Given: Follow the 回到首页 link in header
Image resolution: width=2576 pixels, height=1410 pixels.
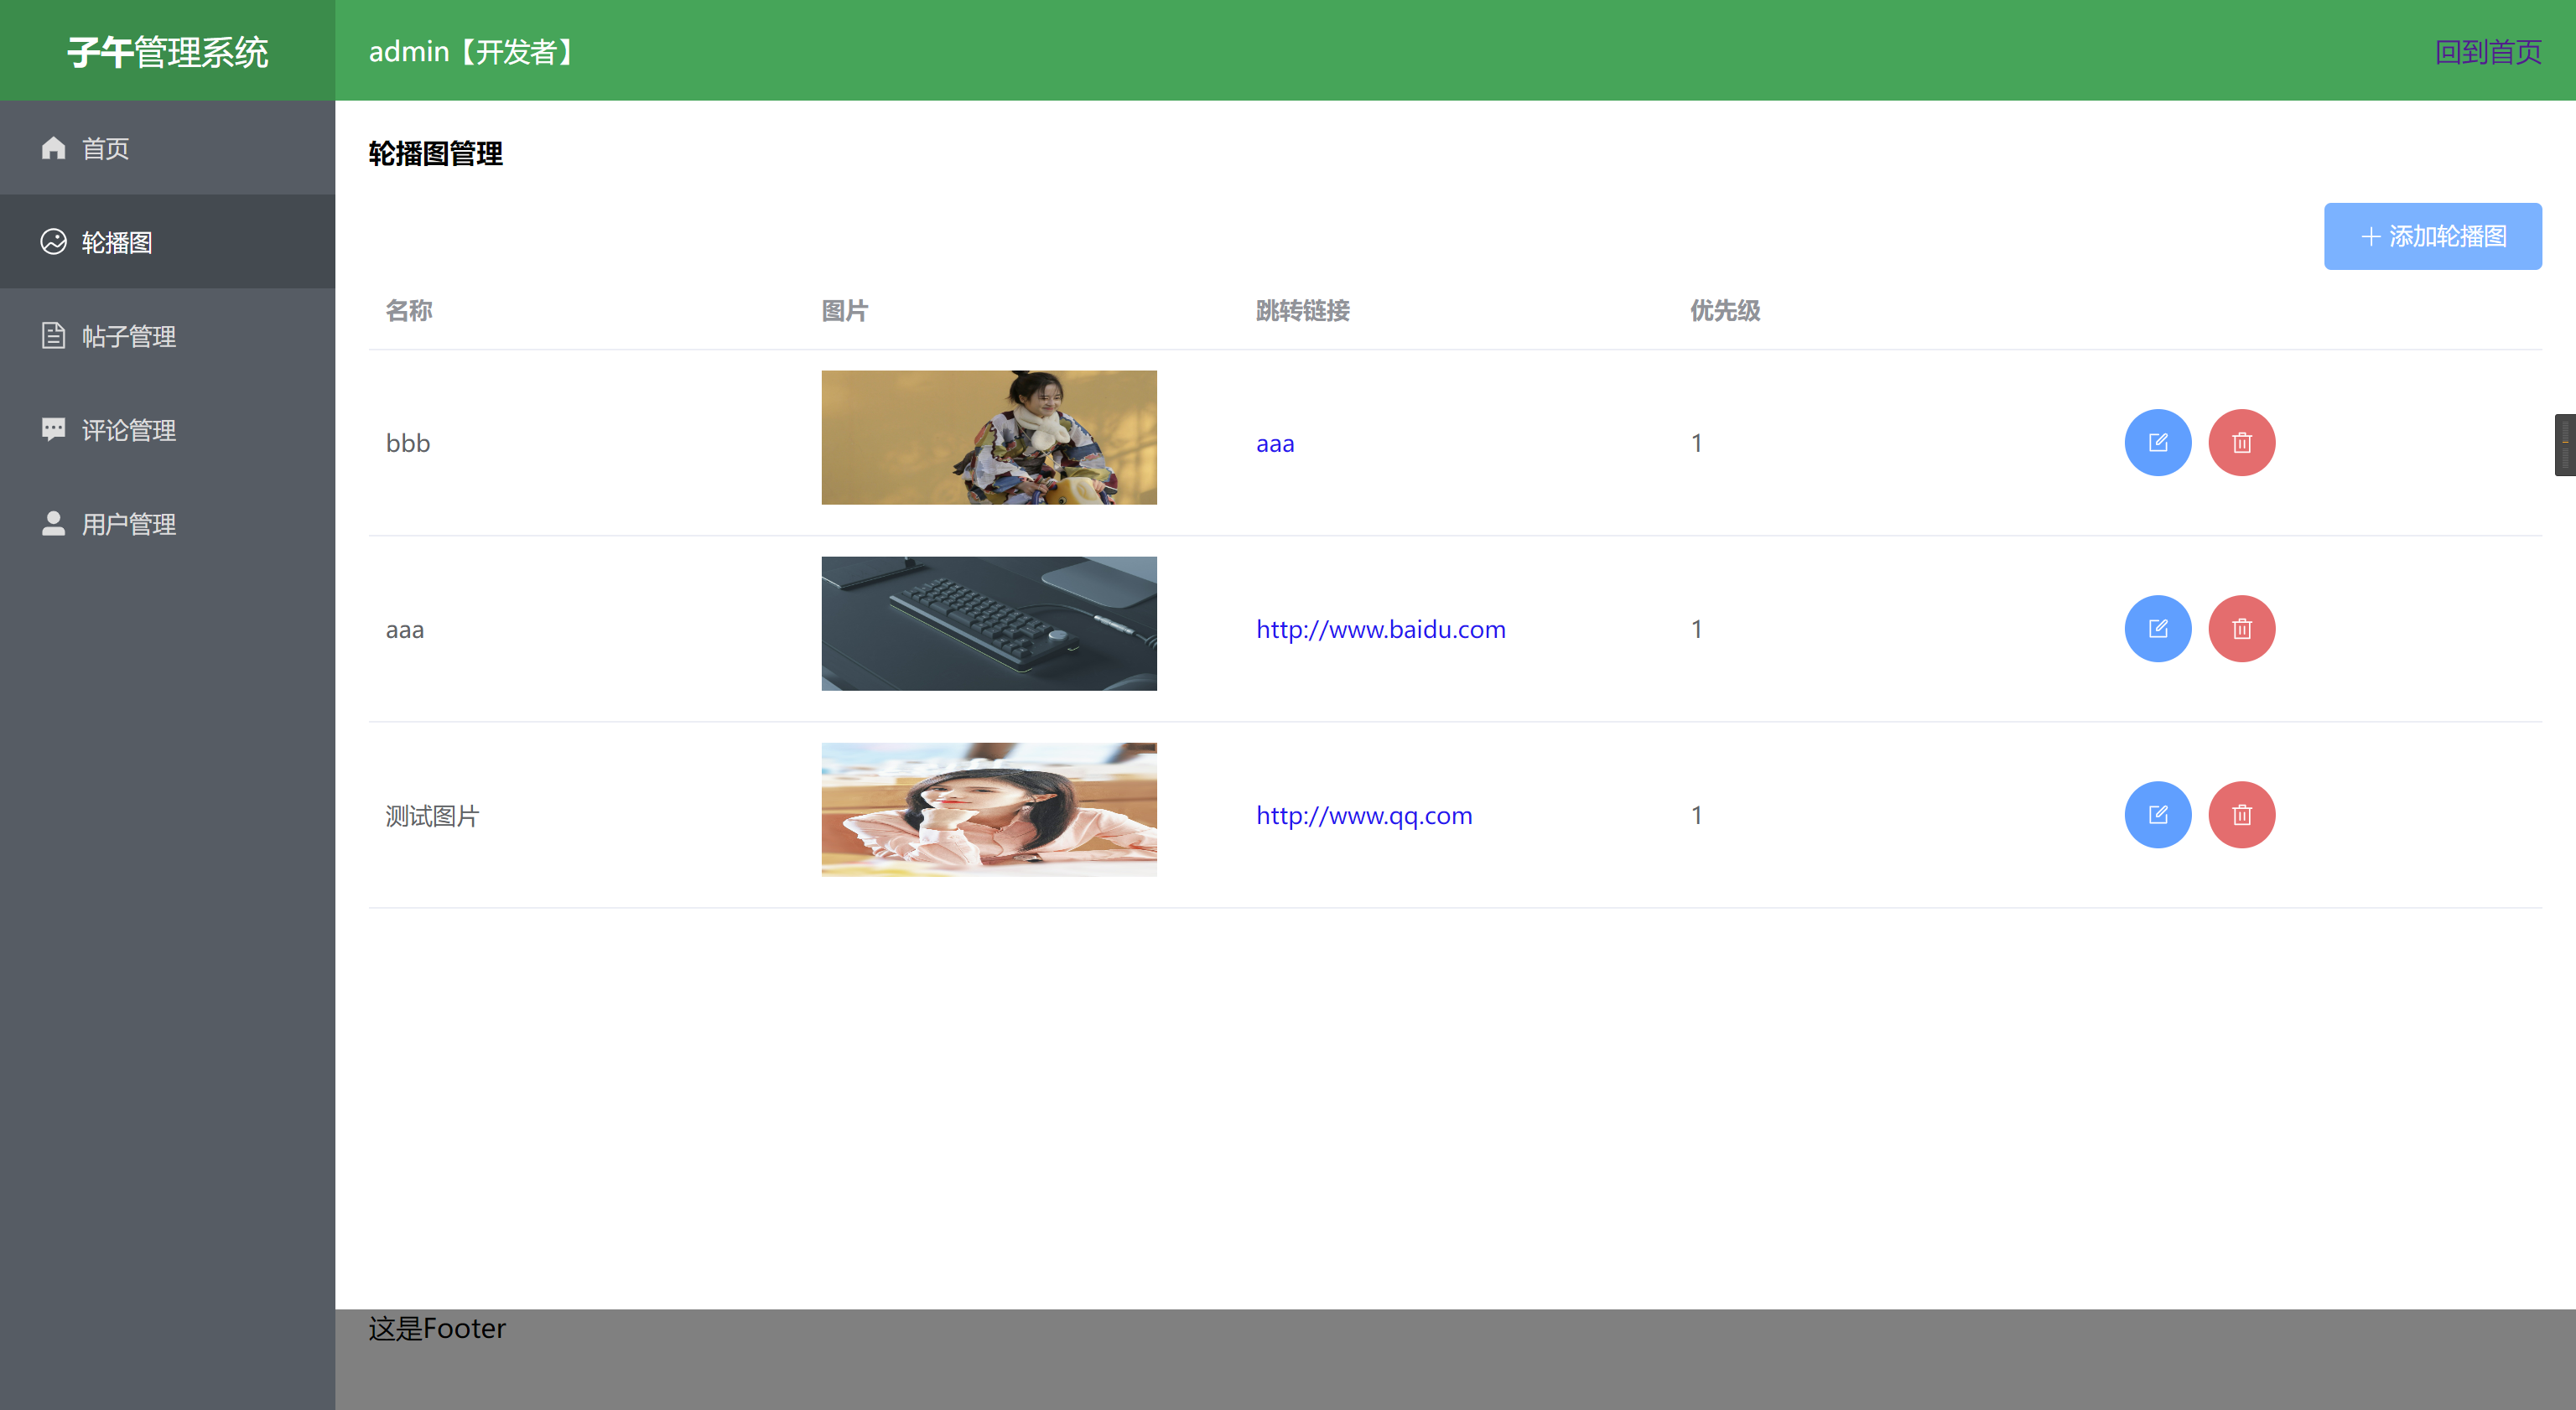Looking at the screenshot, I should (x=2487, y=52).
